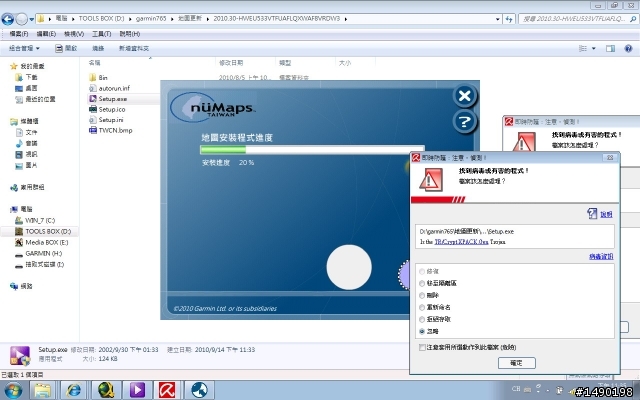Open the 說明(H) menu
The image size is (640, 400).
[x=130, y=34]
